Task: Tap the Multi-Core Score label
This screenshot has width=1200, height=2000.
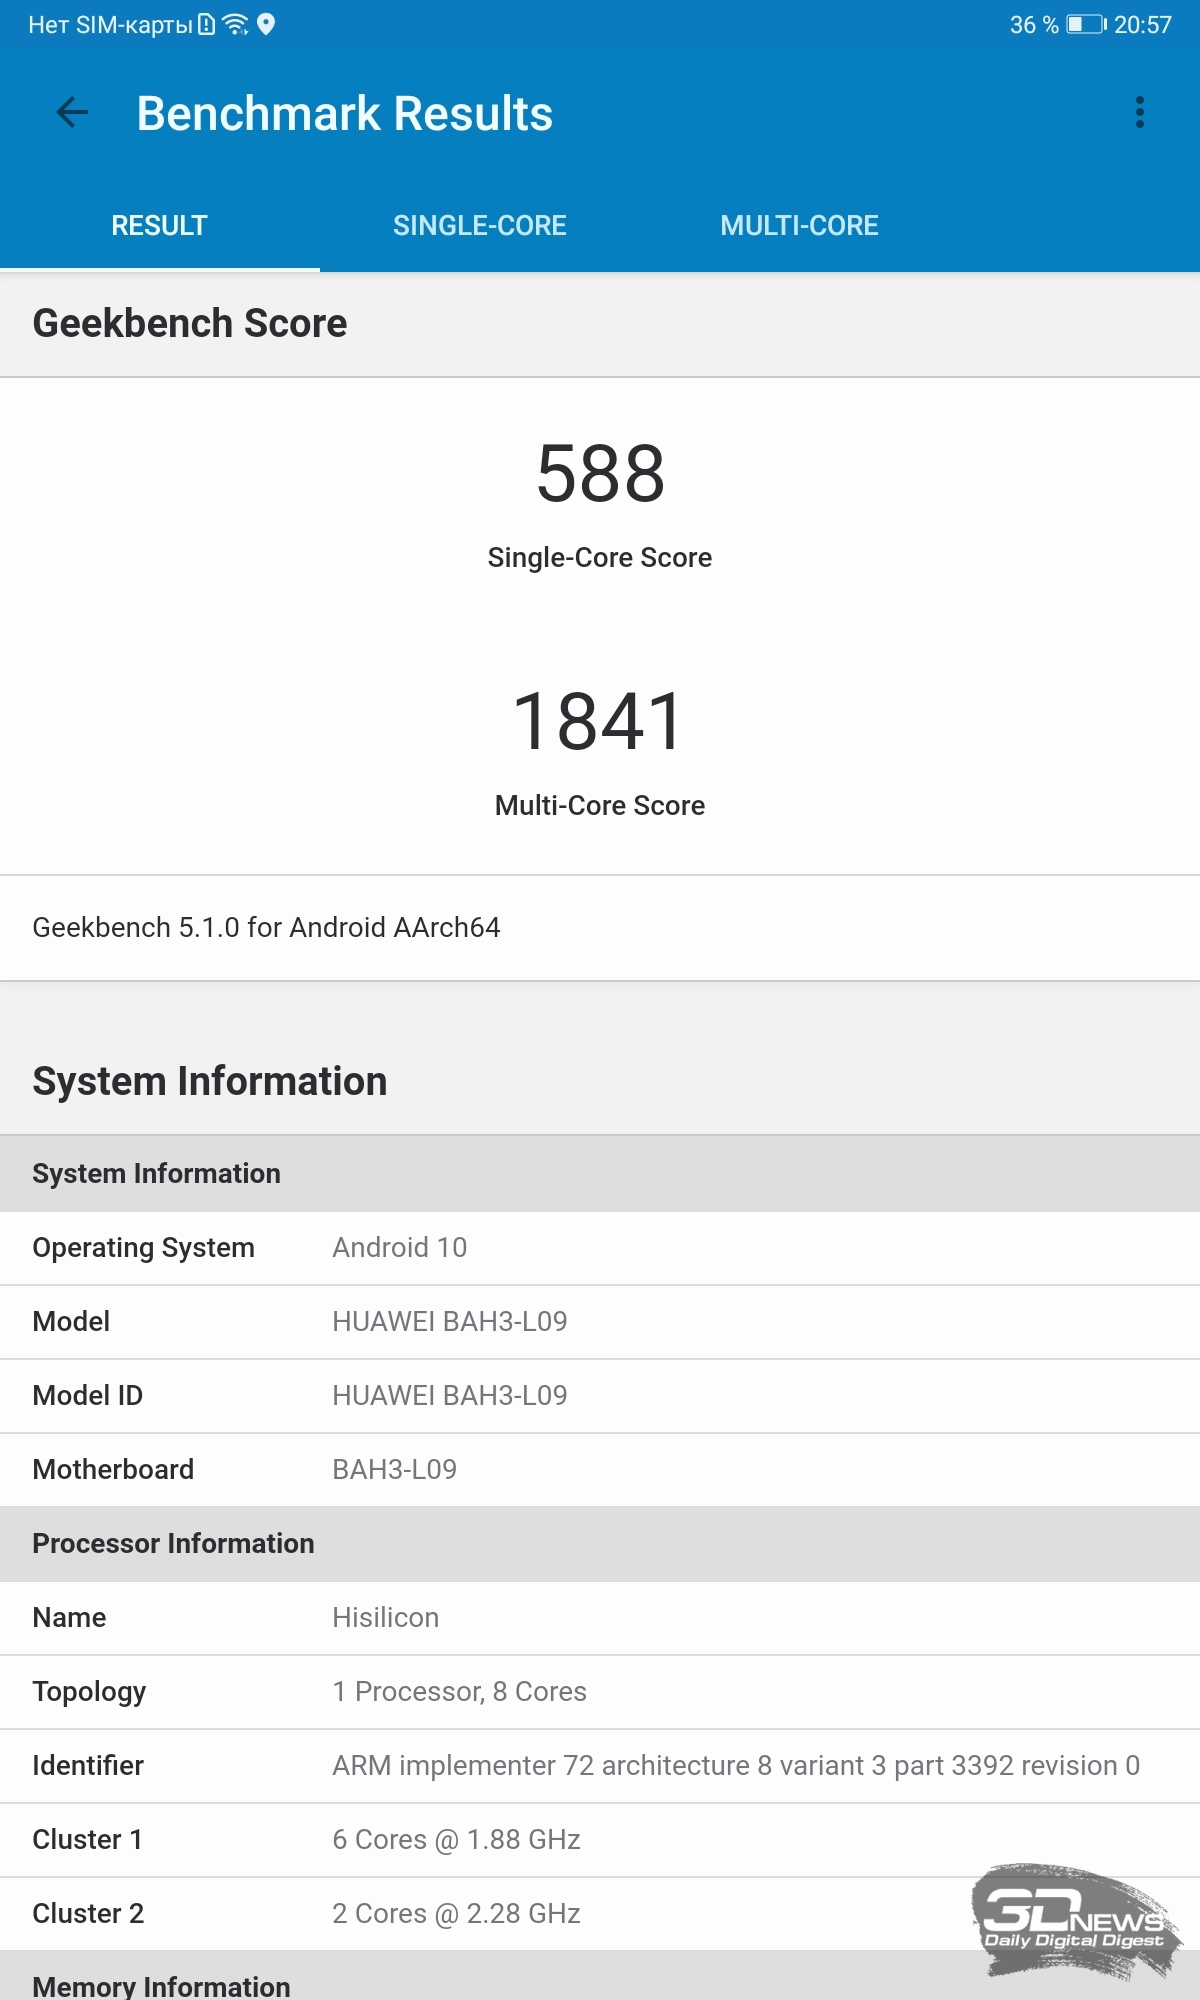Action: (600, 805)
